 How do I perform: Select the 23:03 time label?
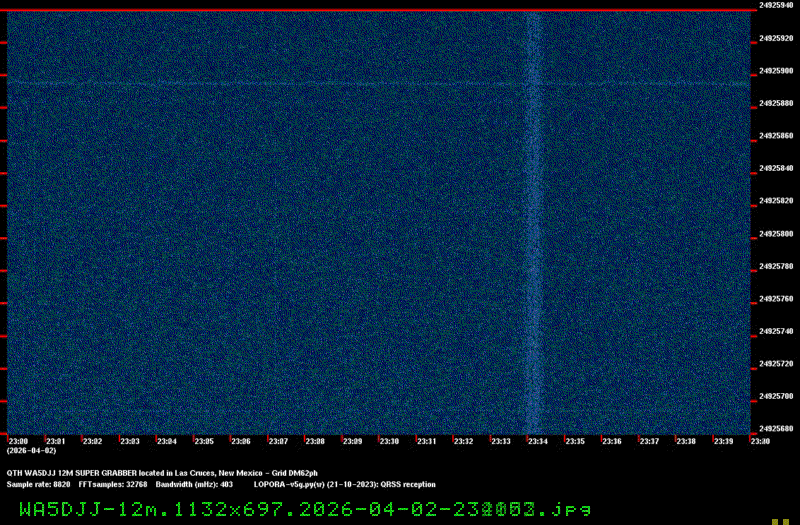pos(130,441)
